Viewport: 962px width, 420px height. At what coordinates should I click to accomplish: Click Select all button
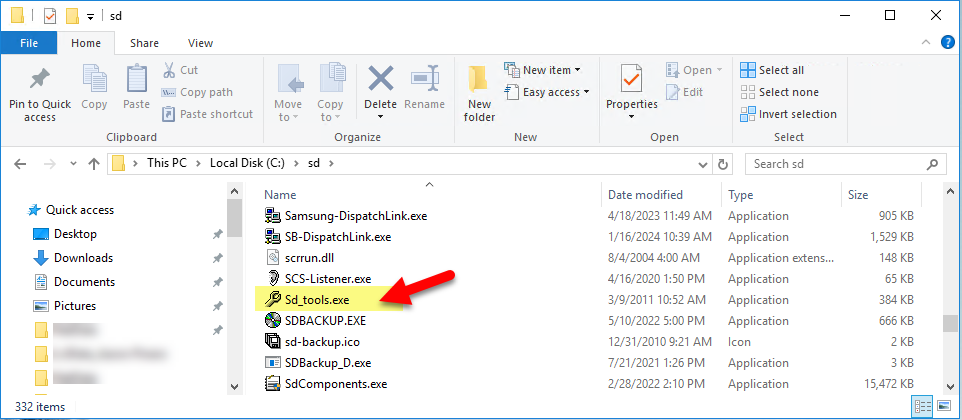[x=771, y=70]
